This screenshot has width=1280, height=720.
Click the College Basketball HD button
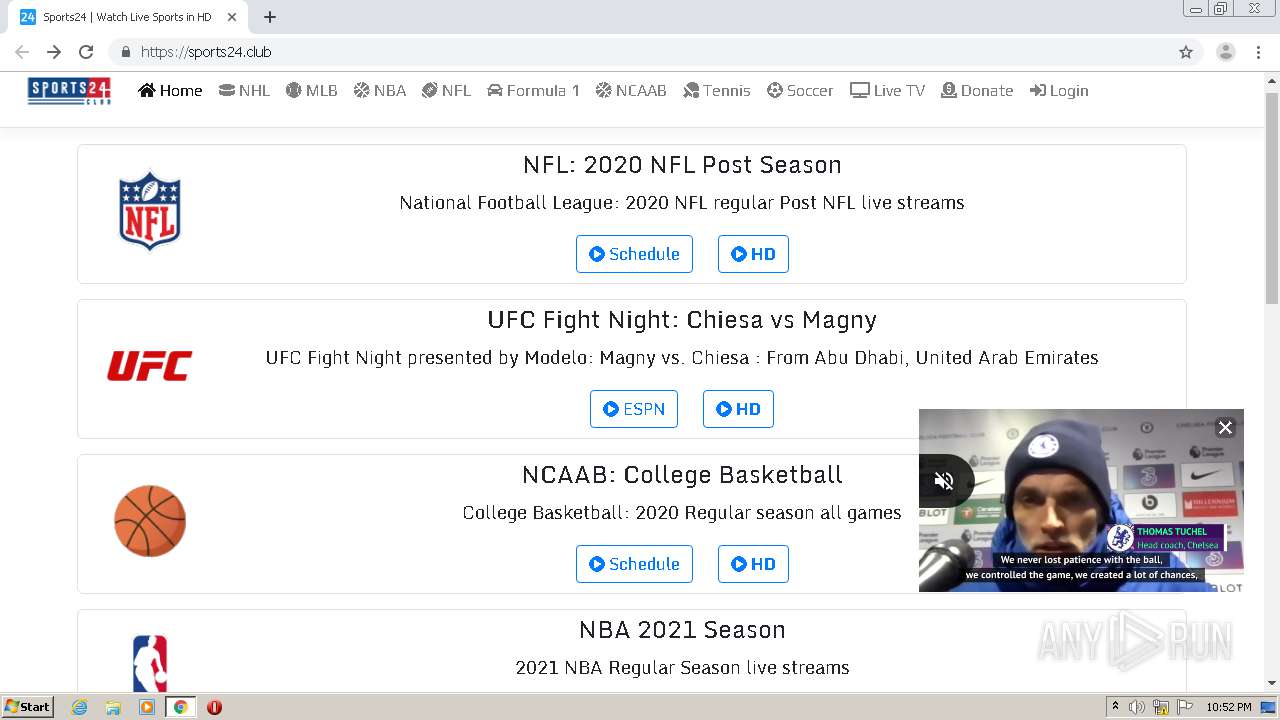pyautogui.click(x=753, y=564)
